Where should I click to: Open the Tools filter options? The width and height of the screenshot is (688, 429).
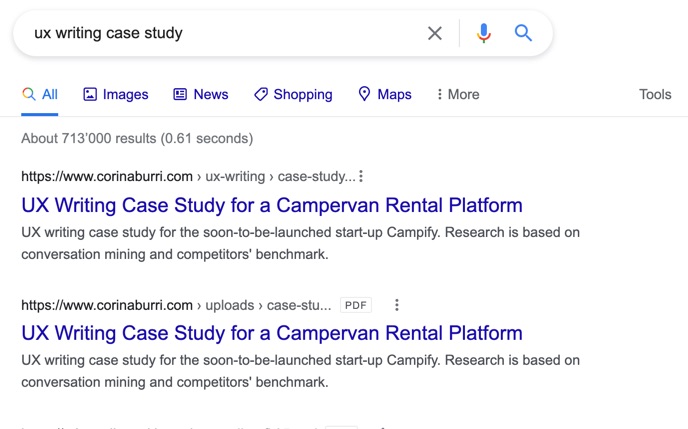655,94
